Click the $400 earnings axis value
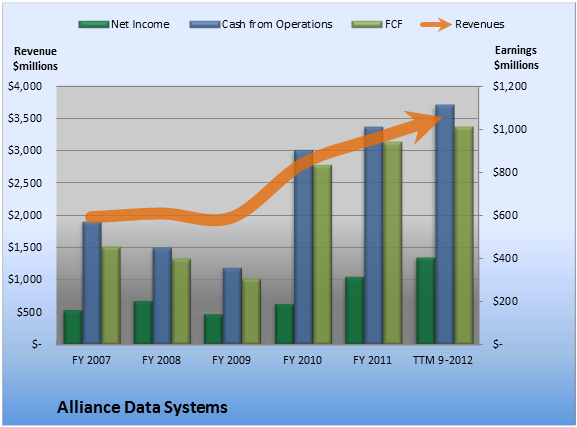 (x=506, y=258)
